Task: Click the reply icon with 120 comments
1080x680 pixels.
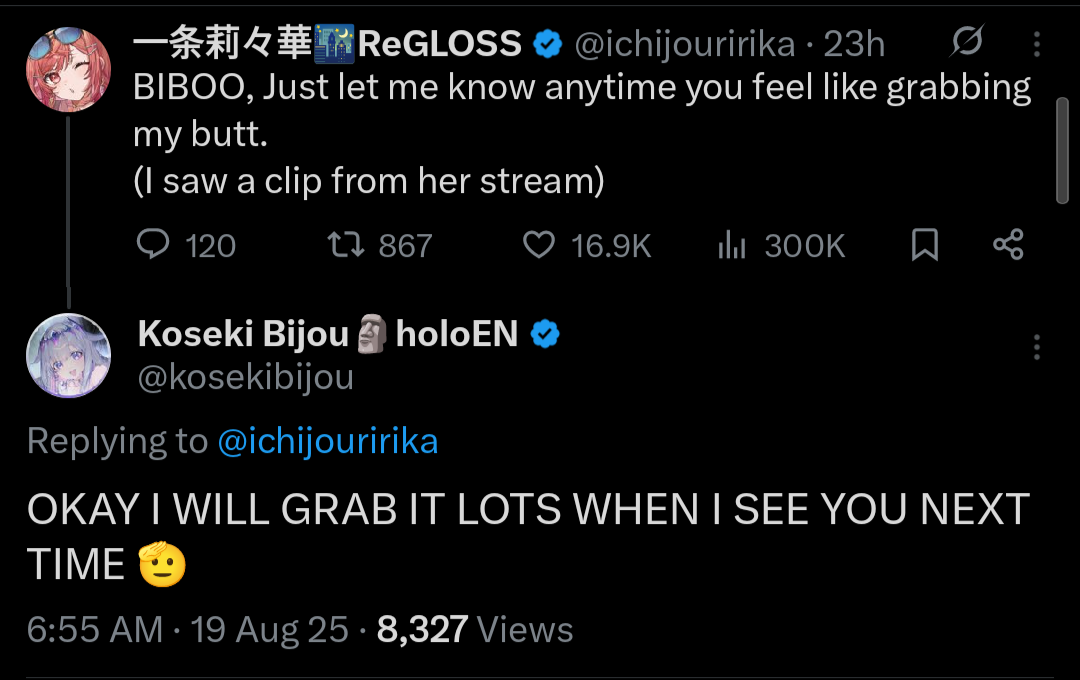Action: [153, 245]
